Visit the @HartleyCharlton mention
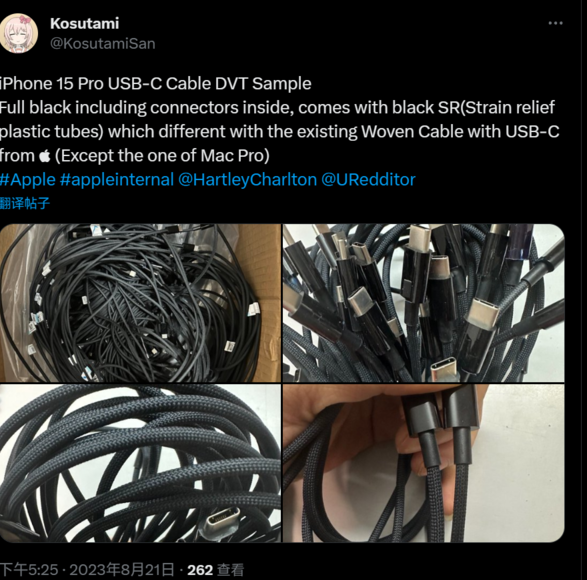Viewport: 587px width, 580px height. [x=247, y=180]
